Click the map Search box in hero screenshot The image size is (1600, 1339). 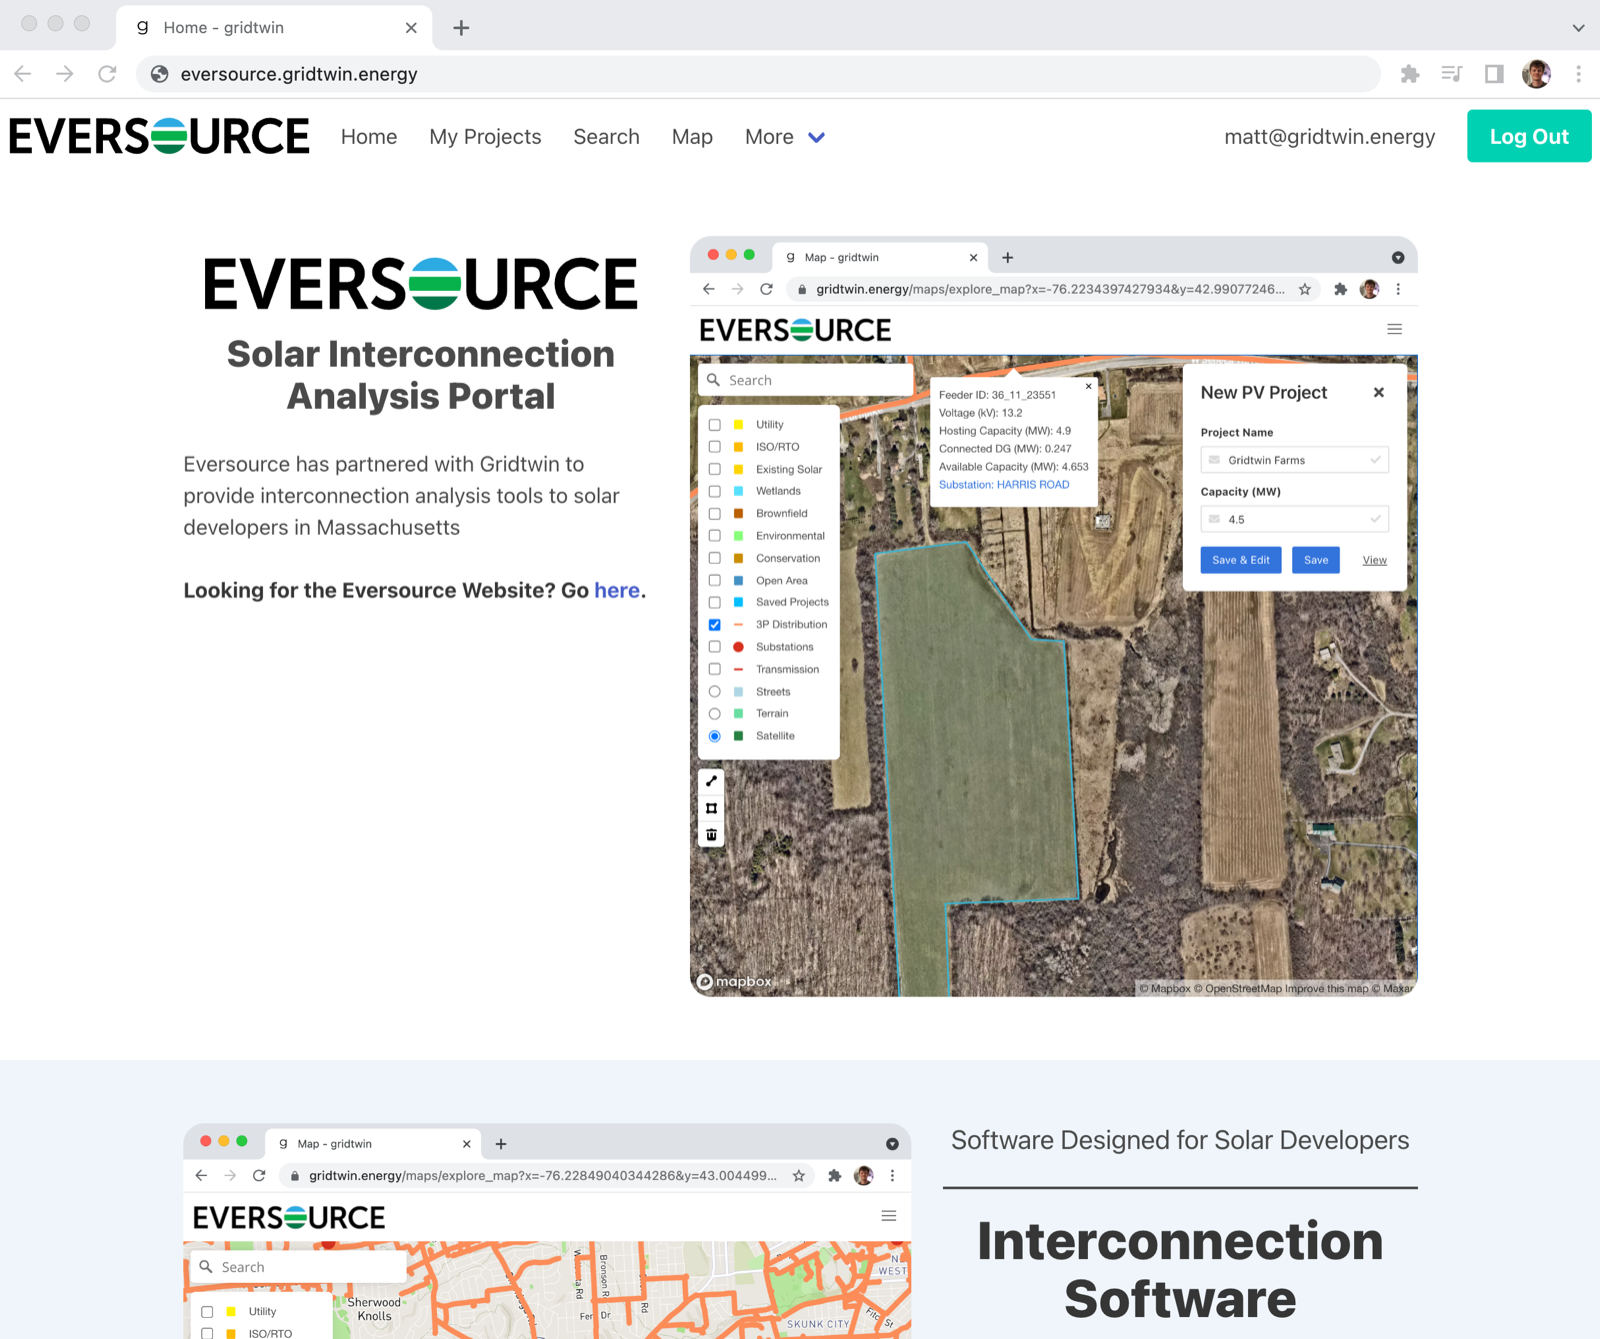click(806, 380)
